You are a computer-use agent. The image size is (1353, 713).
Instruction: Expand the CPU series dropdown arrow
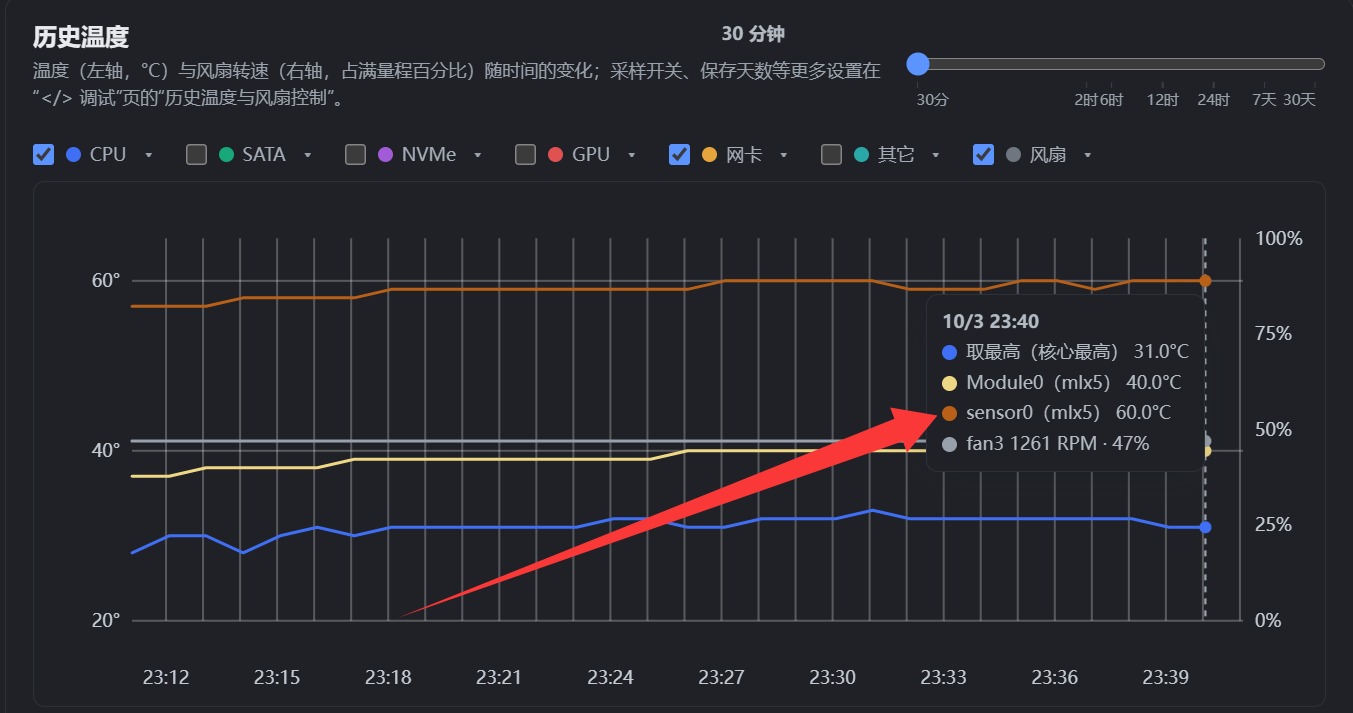pyautogui.click(x=149, y=155)
